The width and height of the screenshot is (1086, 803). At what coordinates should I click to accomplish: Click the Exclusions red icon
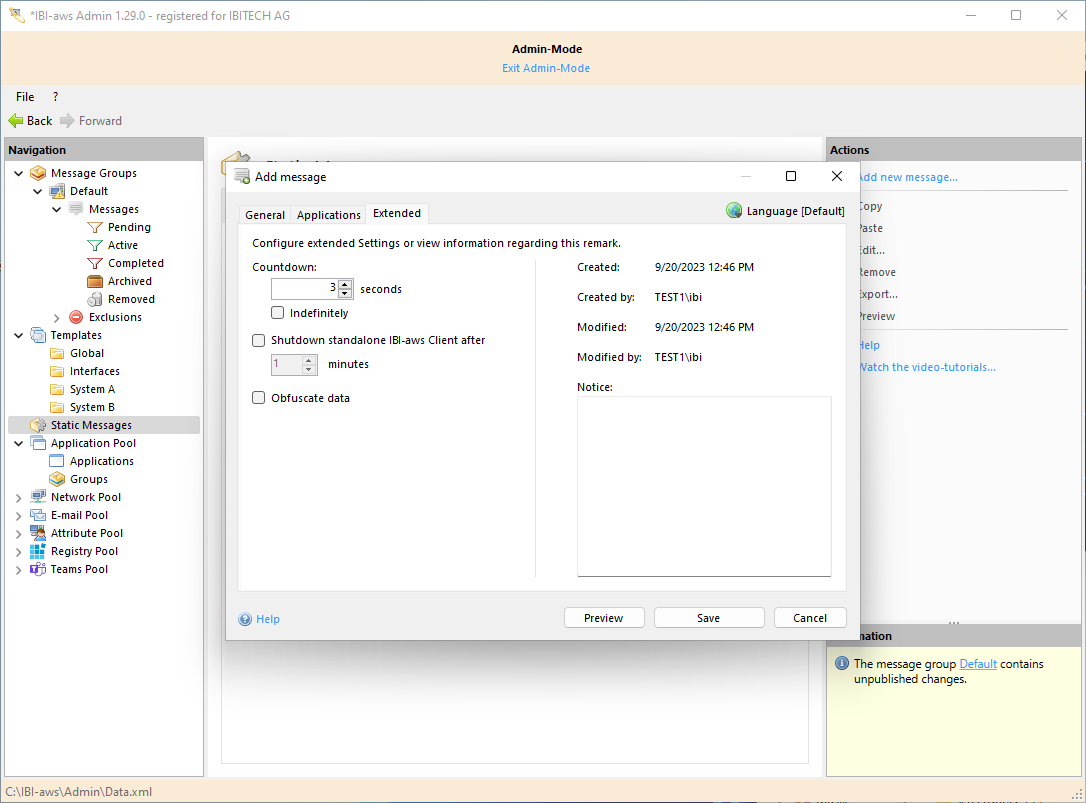click(x=76, y=317)
